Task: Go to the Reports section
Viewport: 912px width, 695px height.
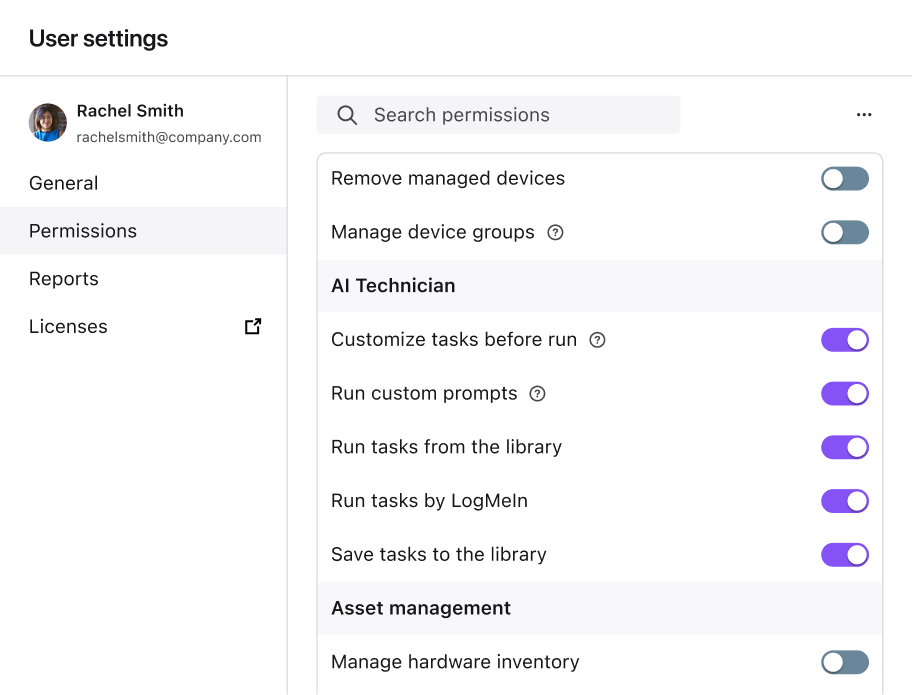Action: pyautogui.click(x=64, y=279)
